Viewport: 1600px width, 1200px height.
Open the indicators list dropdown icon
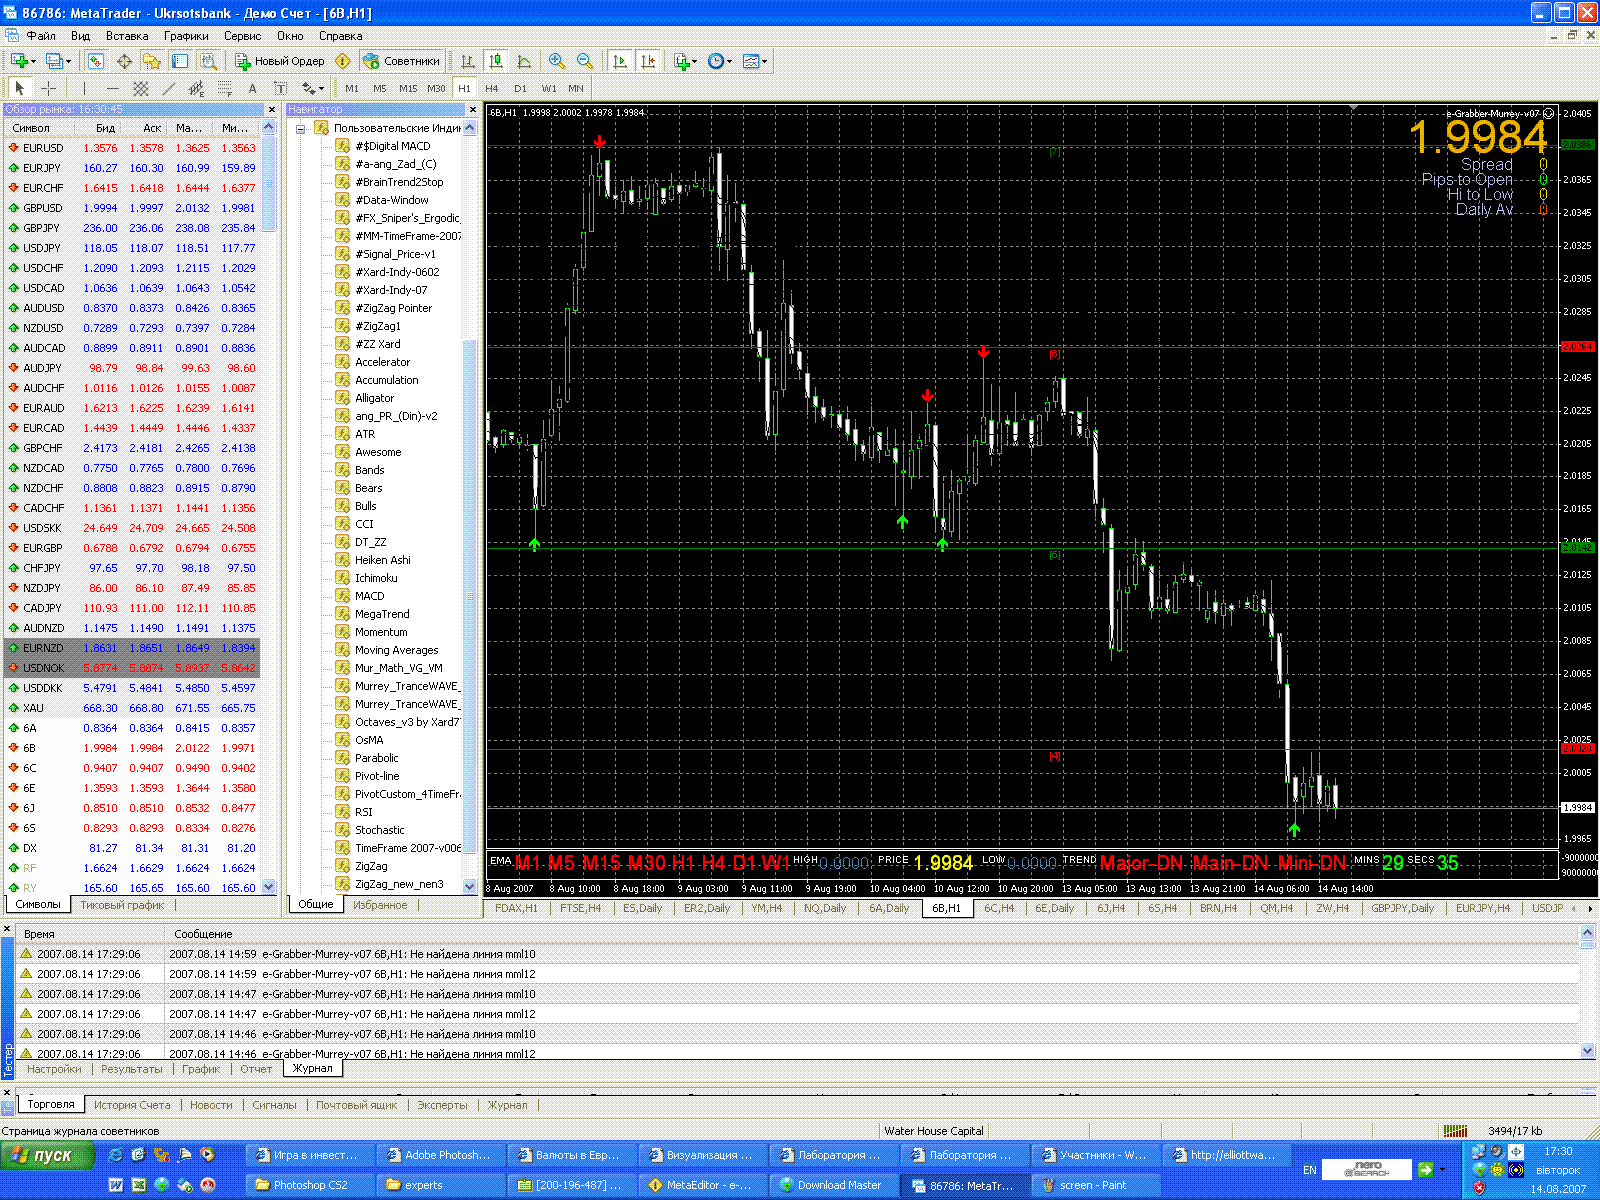(x=685, y=61)
